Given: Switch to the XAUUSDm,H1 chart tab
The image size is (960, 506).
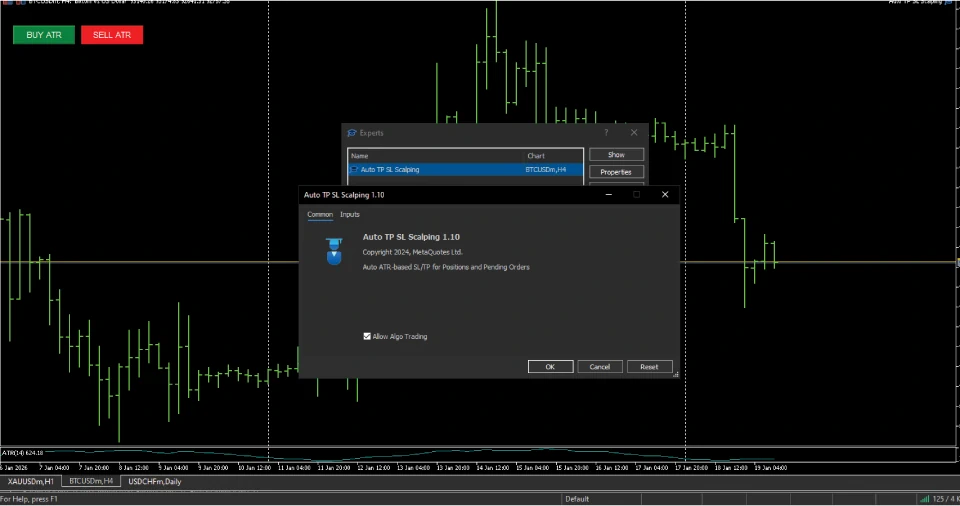Looking at the screenshot, I should [x=31, y=482].
